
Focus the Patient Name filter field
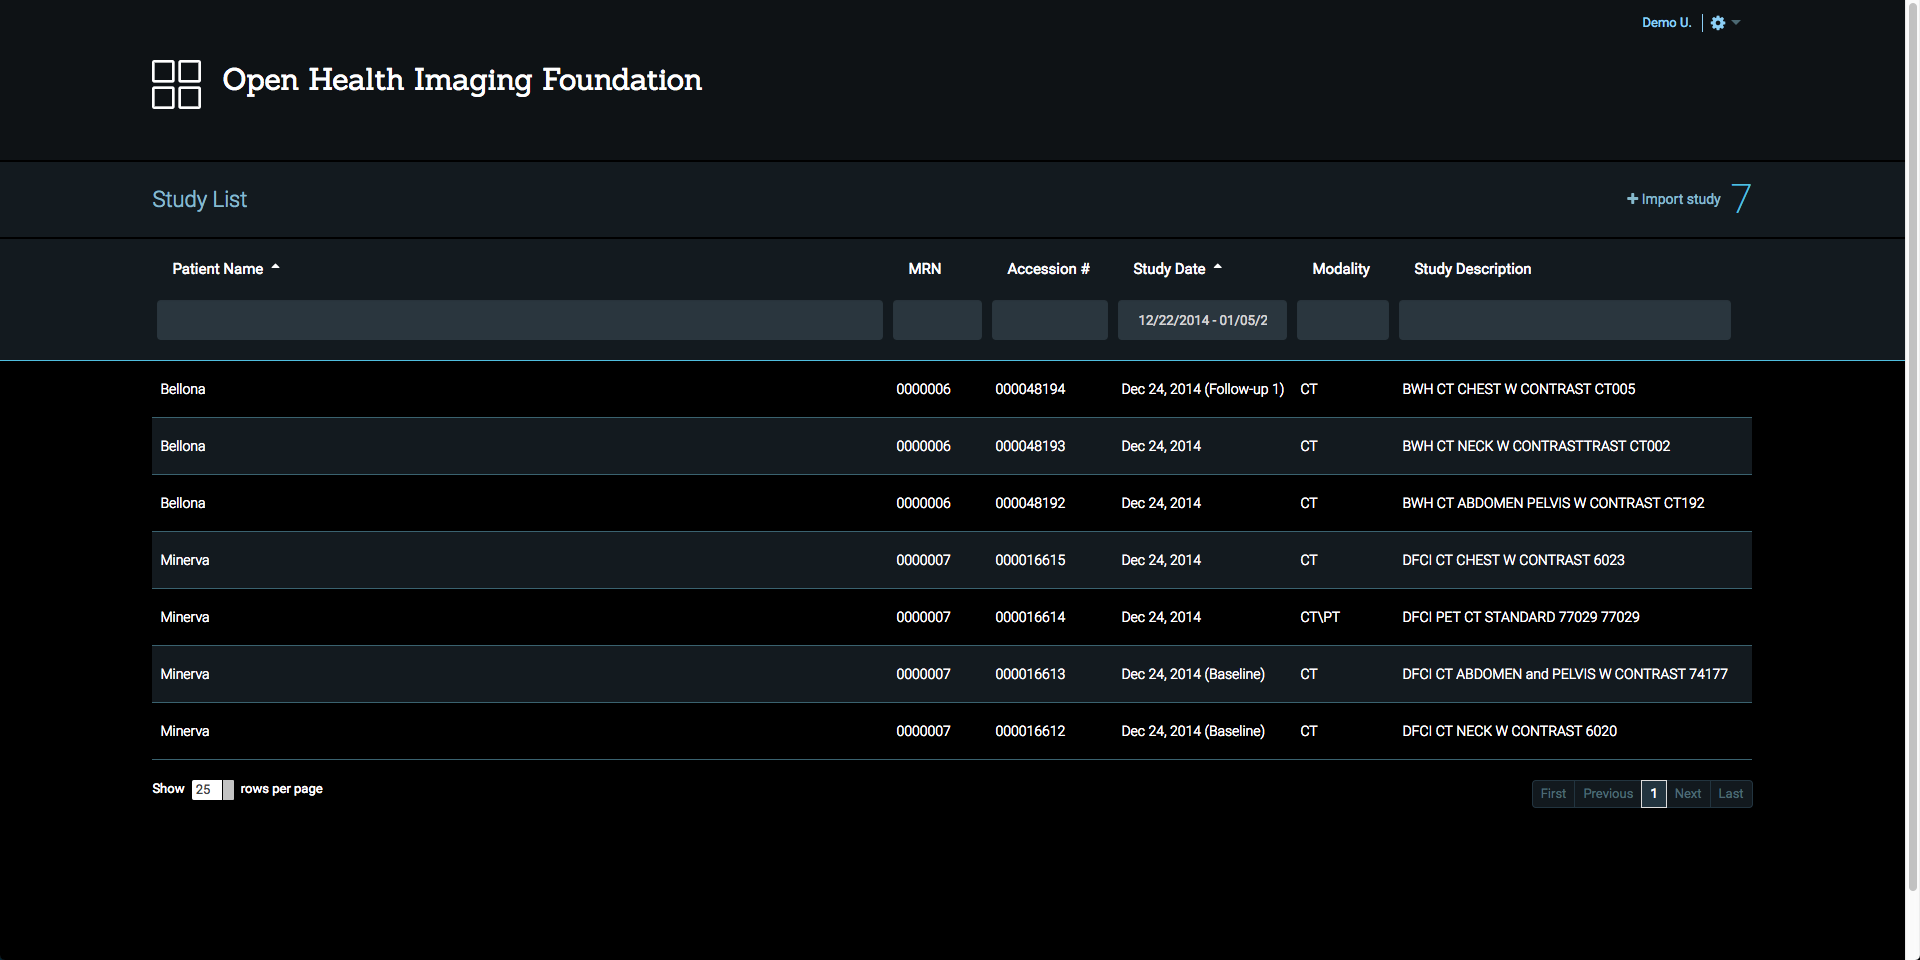pyautogui.click(x=519, y=320)
